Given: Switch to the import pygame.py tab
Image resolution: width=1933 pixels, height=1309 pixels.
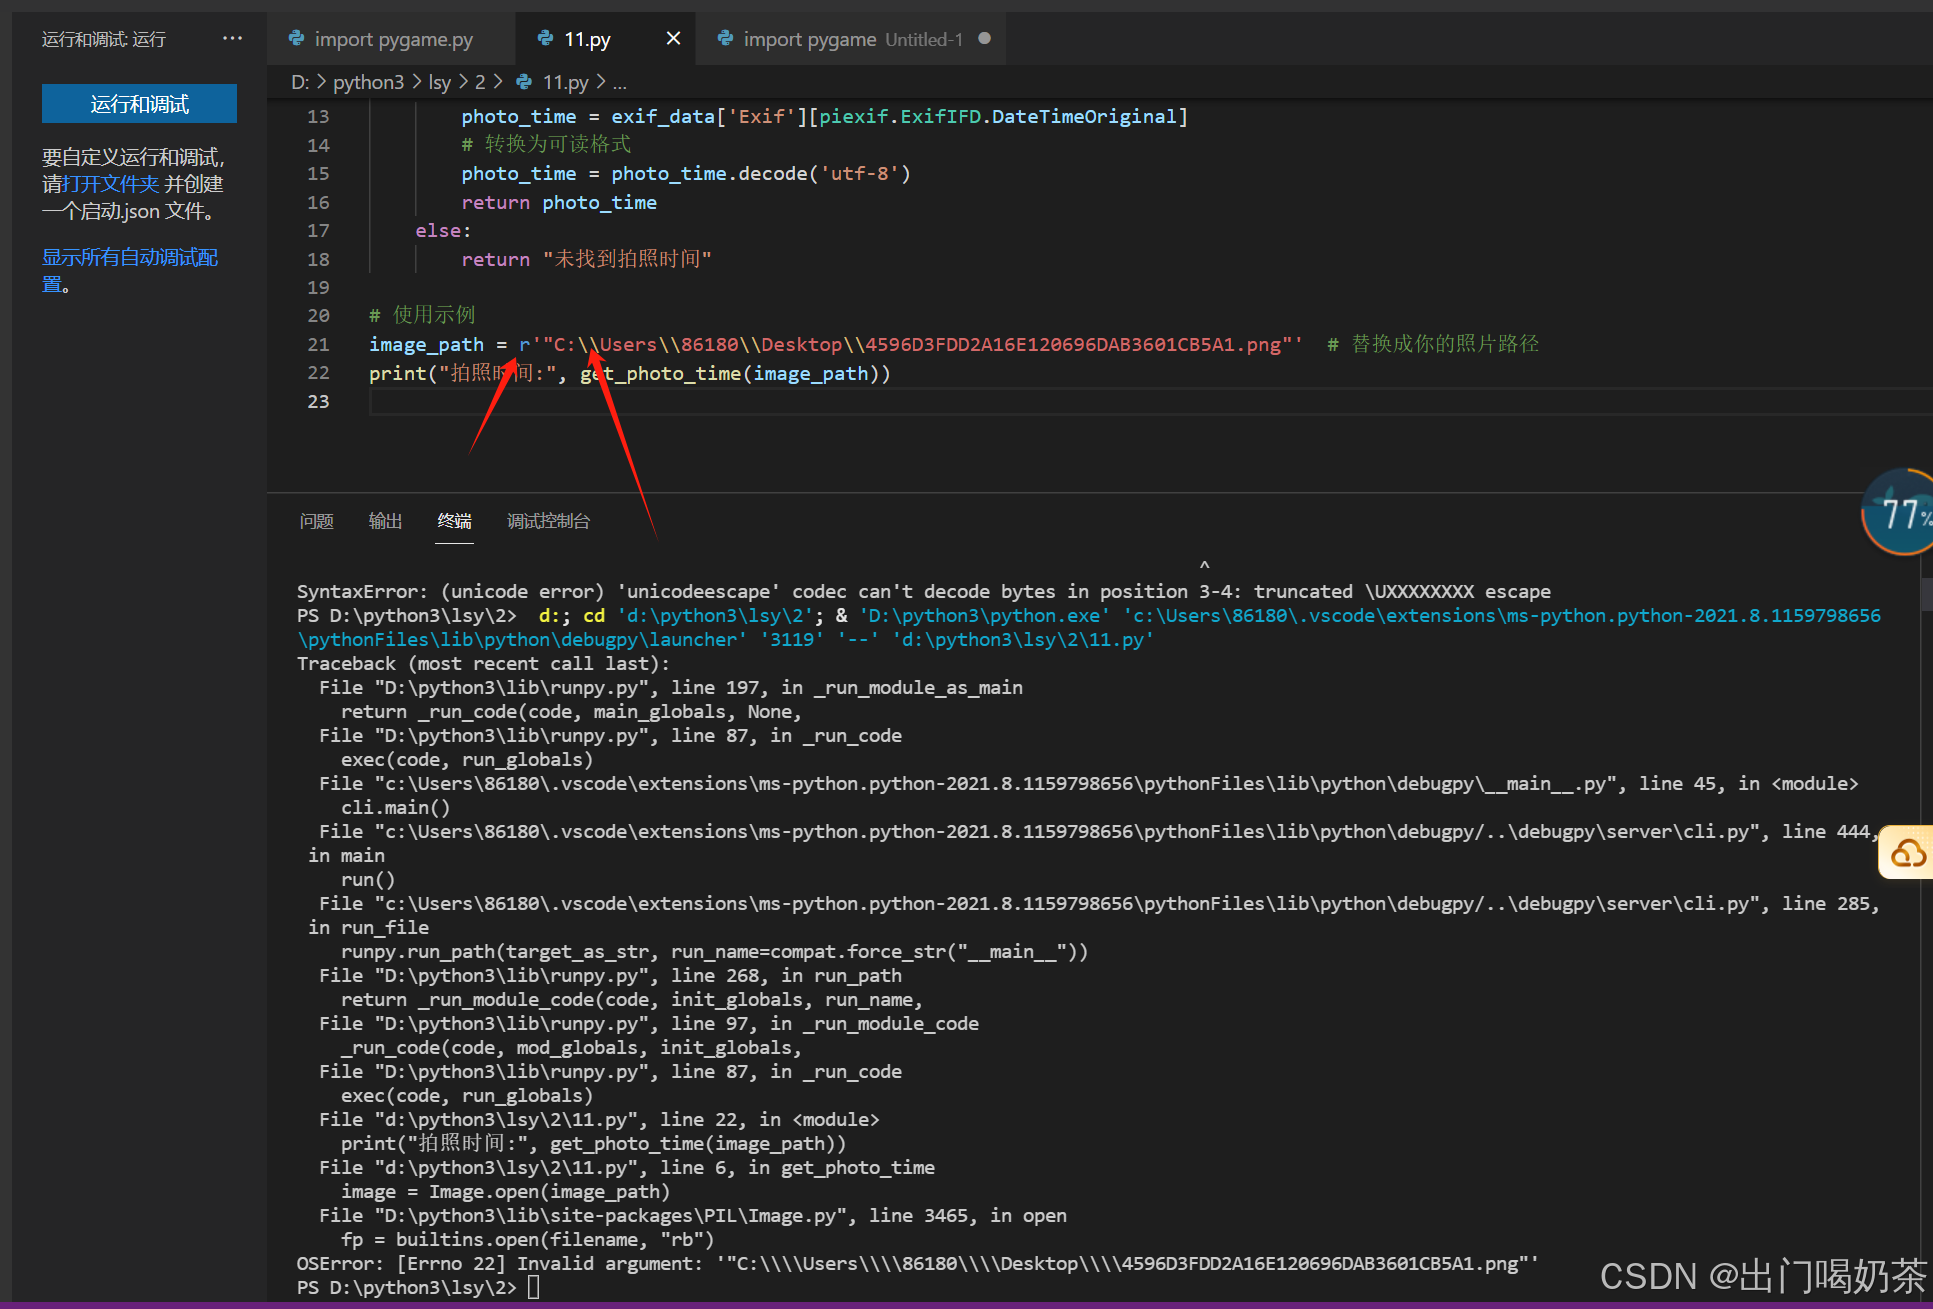Looking at the screenshot, I should (392, 39).
